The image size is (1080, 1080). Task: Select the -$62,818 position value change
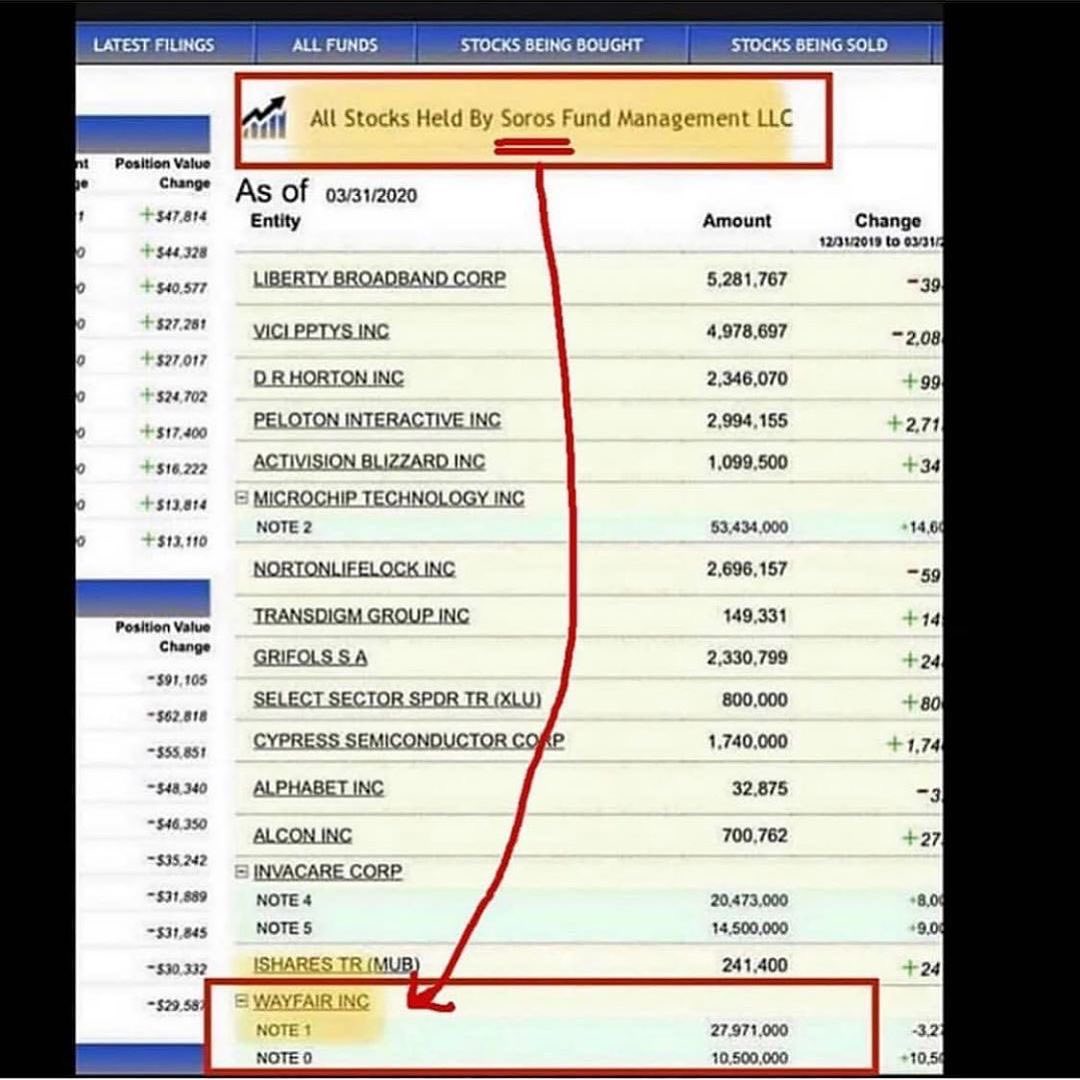point(177,716)
